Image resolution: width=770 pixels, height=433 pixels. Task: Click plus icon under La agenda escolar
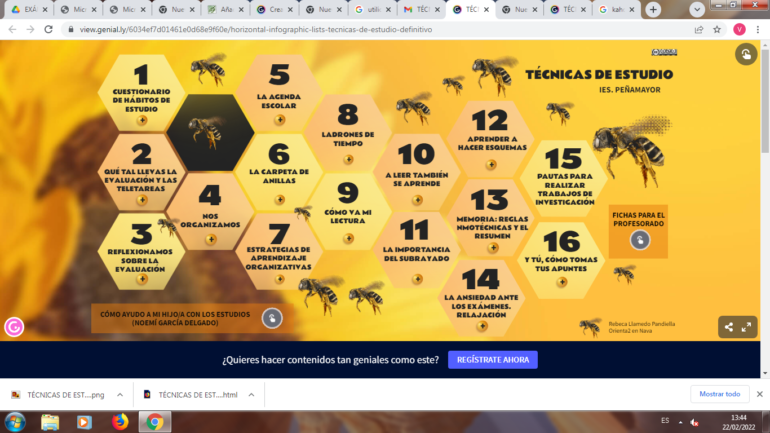[x=279, y=120]
